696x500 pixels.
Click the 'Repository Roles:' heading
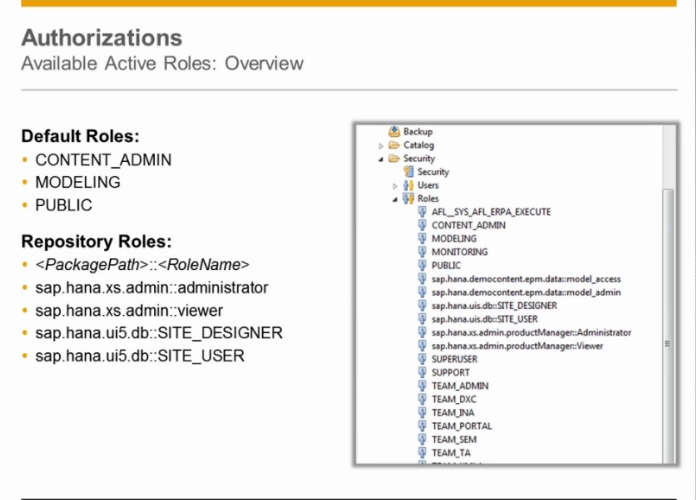(96, 242)
